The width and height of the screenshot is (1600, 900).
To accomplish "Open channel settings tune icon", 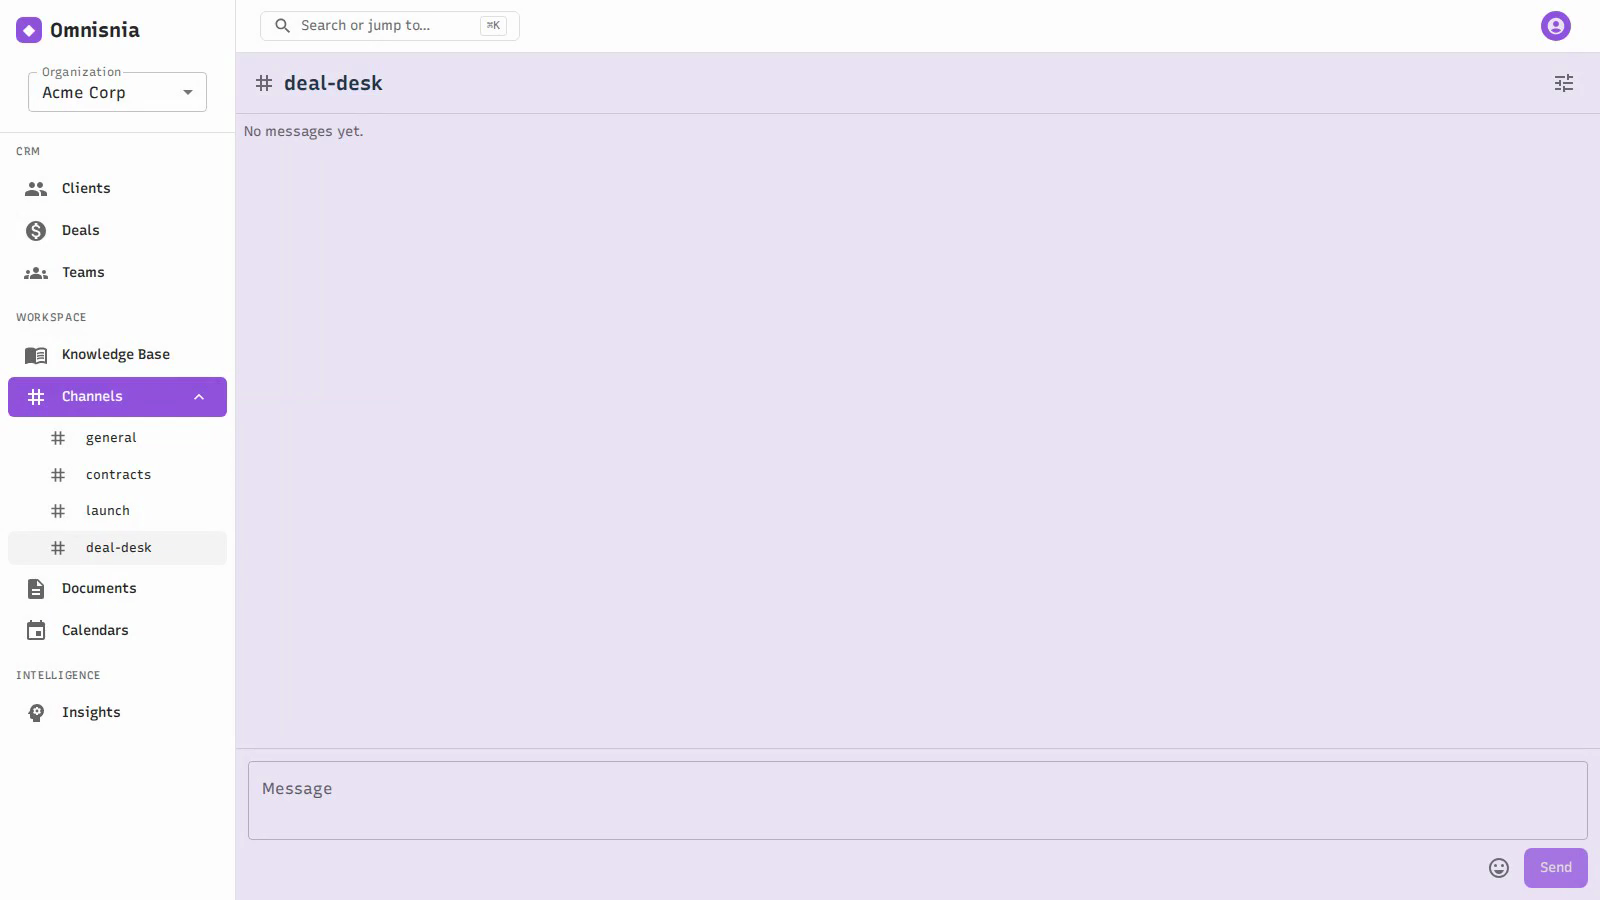I will (x=1564, y=83).
